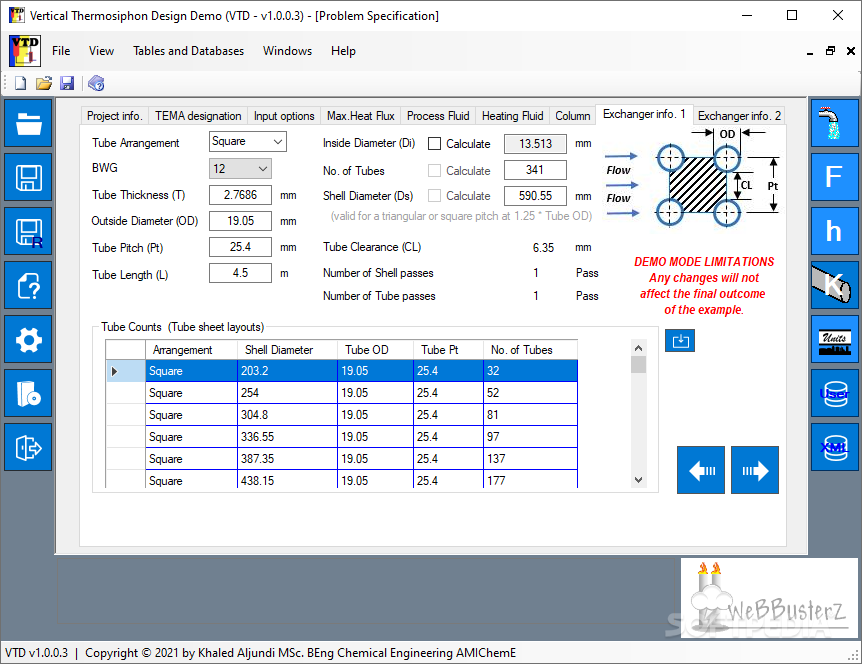Open the File menu

coord(61,51)
